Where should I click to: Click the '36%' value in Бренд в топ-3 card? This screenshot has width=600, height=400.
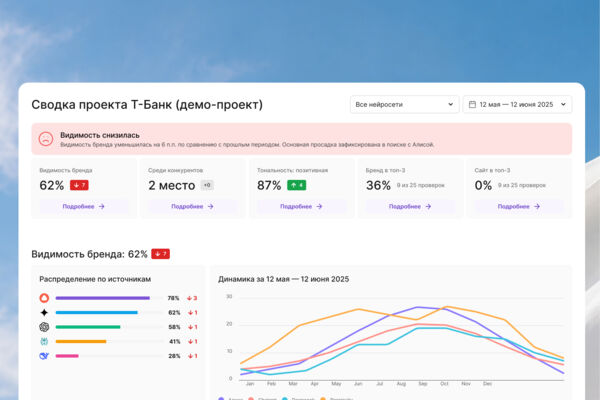tap(378, 185)
